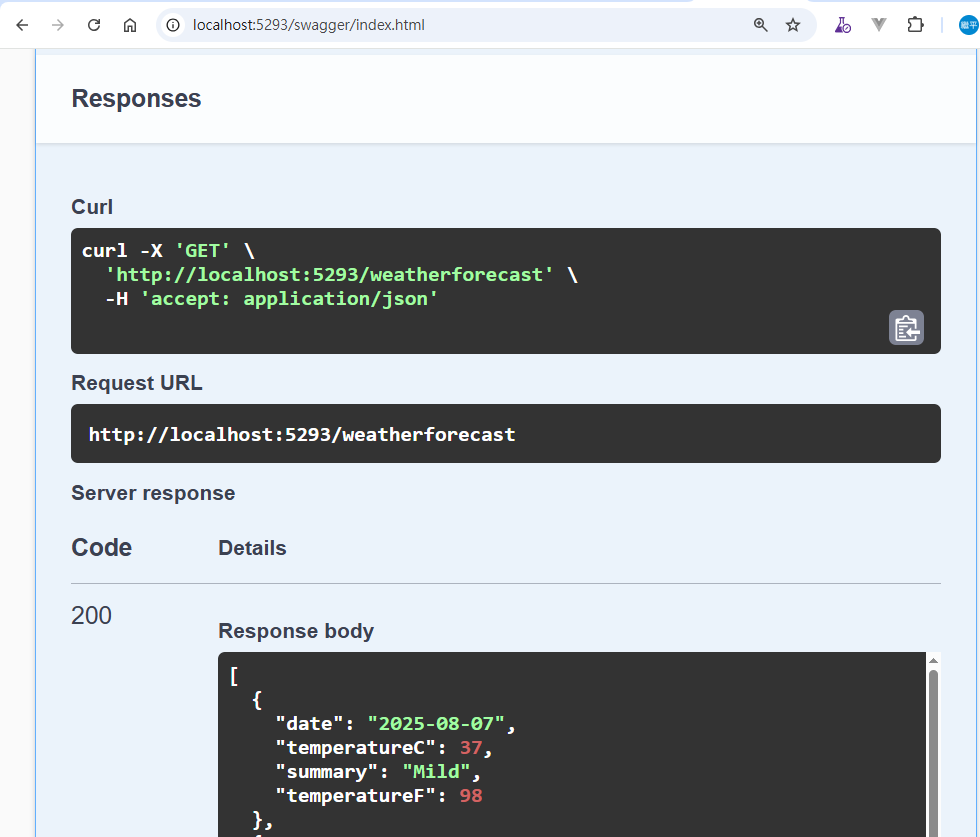Click the grey V extension icon
The height and width of the screenshot is (837, 980).
(879, 25)
